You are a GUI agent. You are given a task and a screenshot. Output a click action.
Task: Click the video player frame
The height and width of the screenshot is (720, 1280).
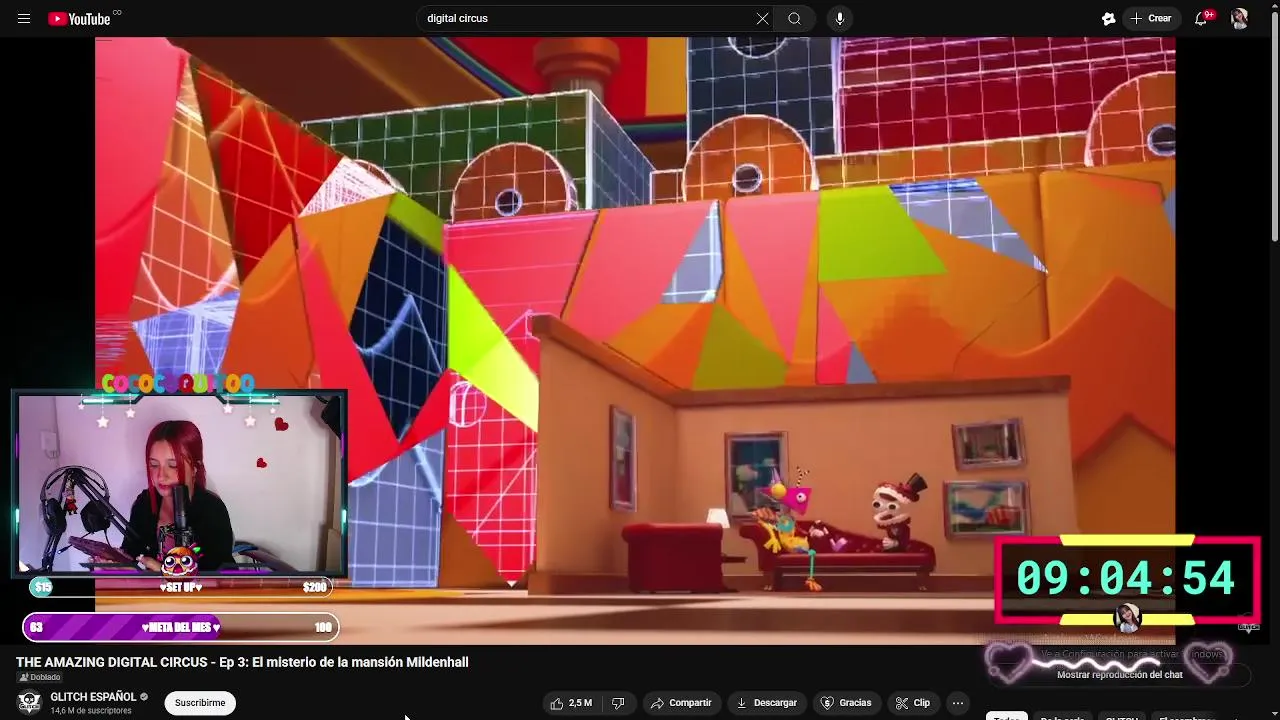coord(635,340)
